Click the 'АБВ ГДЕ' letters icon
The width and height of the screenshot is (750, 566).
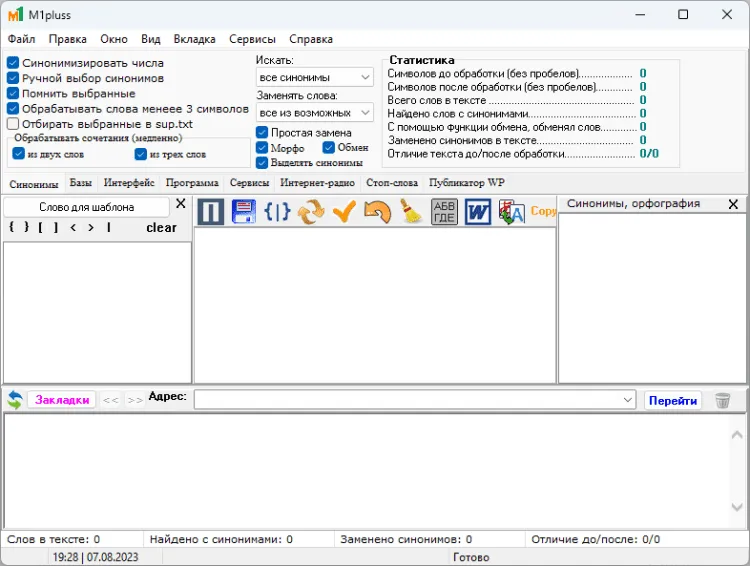444,212
